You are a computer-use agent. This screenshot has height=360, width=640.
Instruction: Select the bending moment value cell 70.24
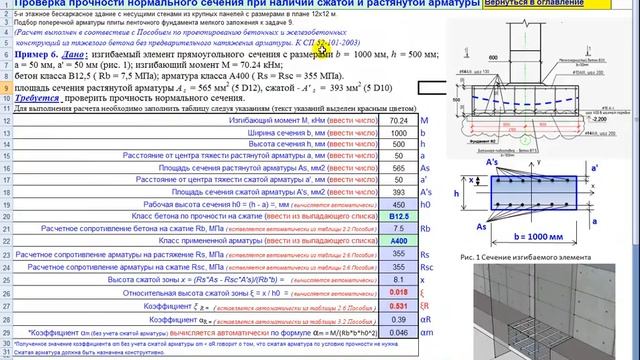(x=398, y=120)
